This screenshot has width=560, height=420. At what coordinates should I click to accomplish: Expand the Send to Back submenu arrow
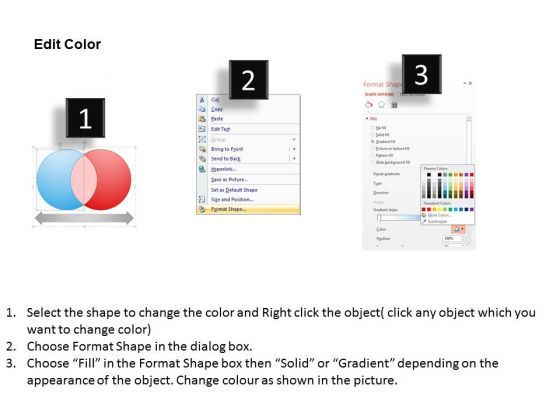point(294,158)
